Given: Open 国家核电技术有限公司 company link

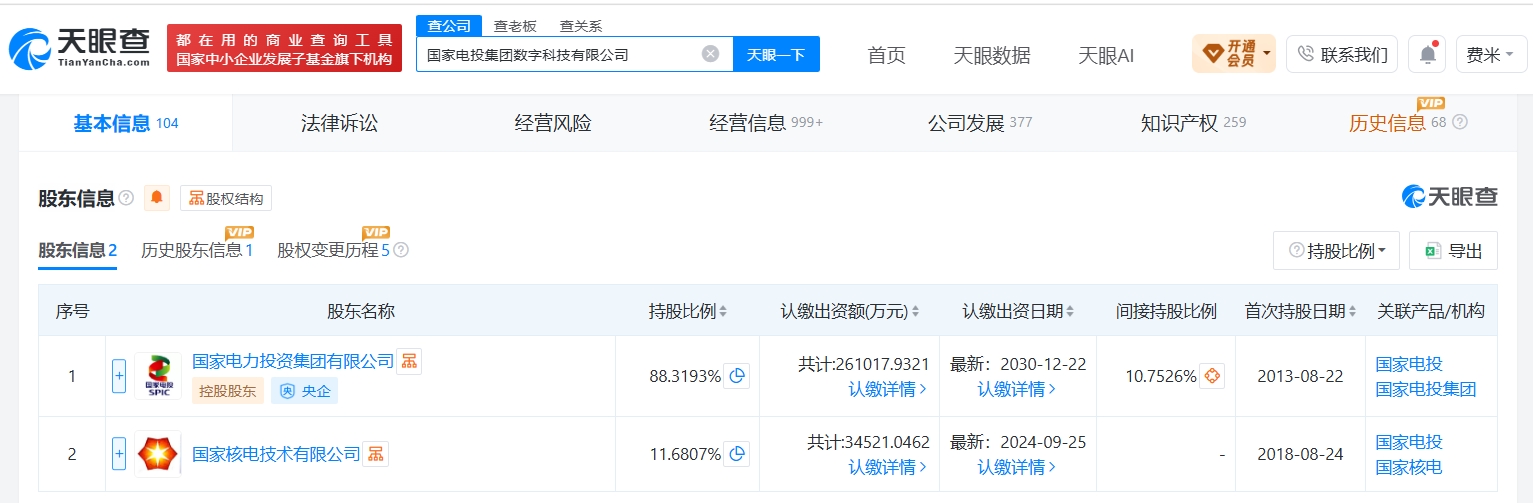Looking at the screenshot, I should point(276,454).
